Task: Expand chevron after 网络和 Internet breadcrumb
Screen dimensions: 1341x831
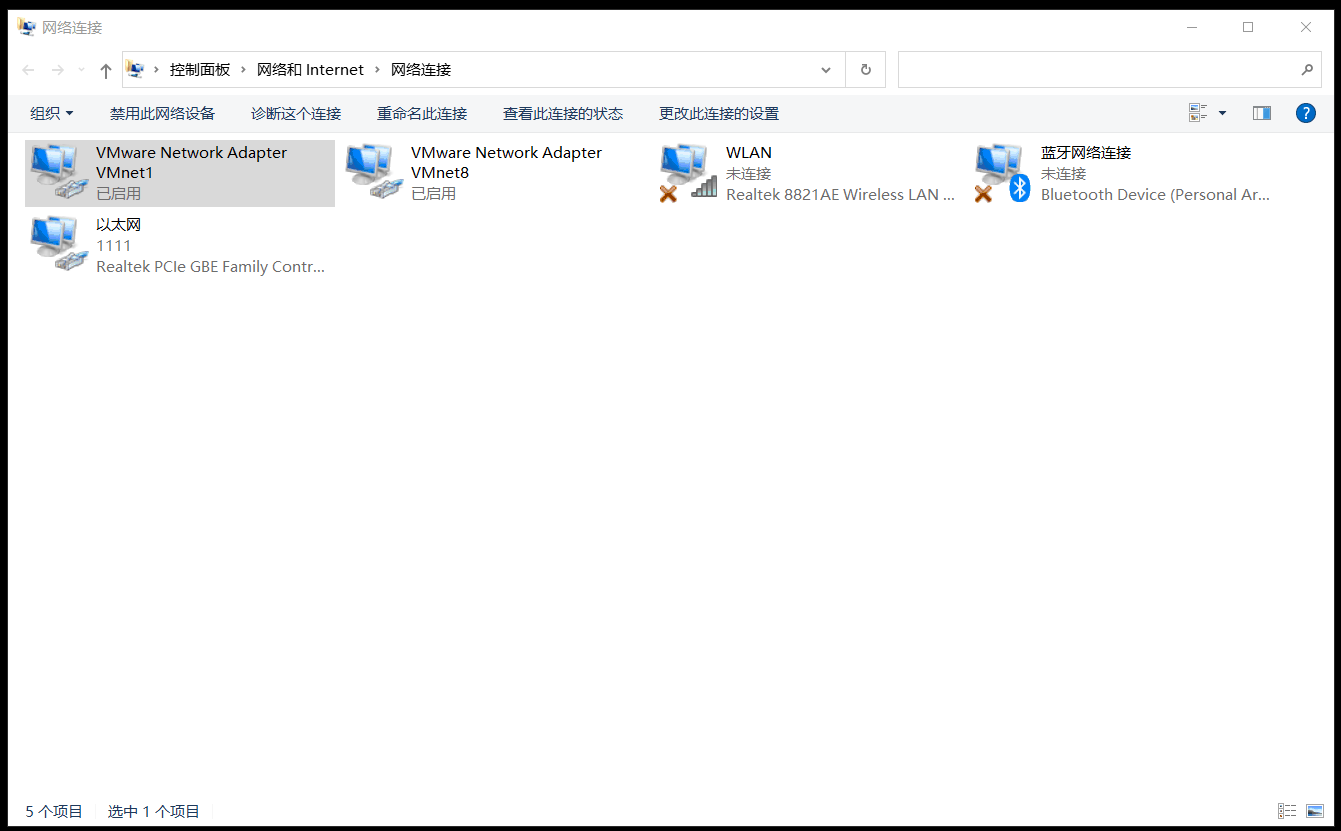Action: pyautogui.click(x=377, y=70)
